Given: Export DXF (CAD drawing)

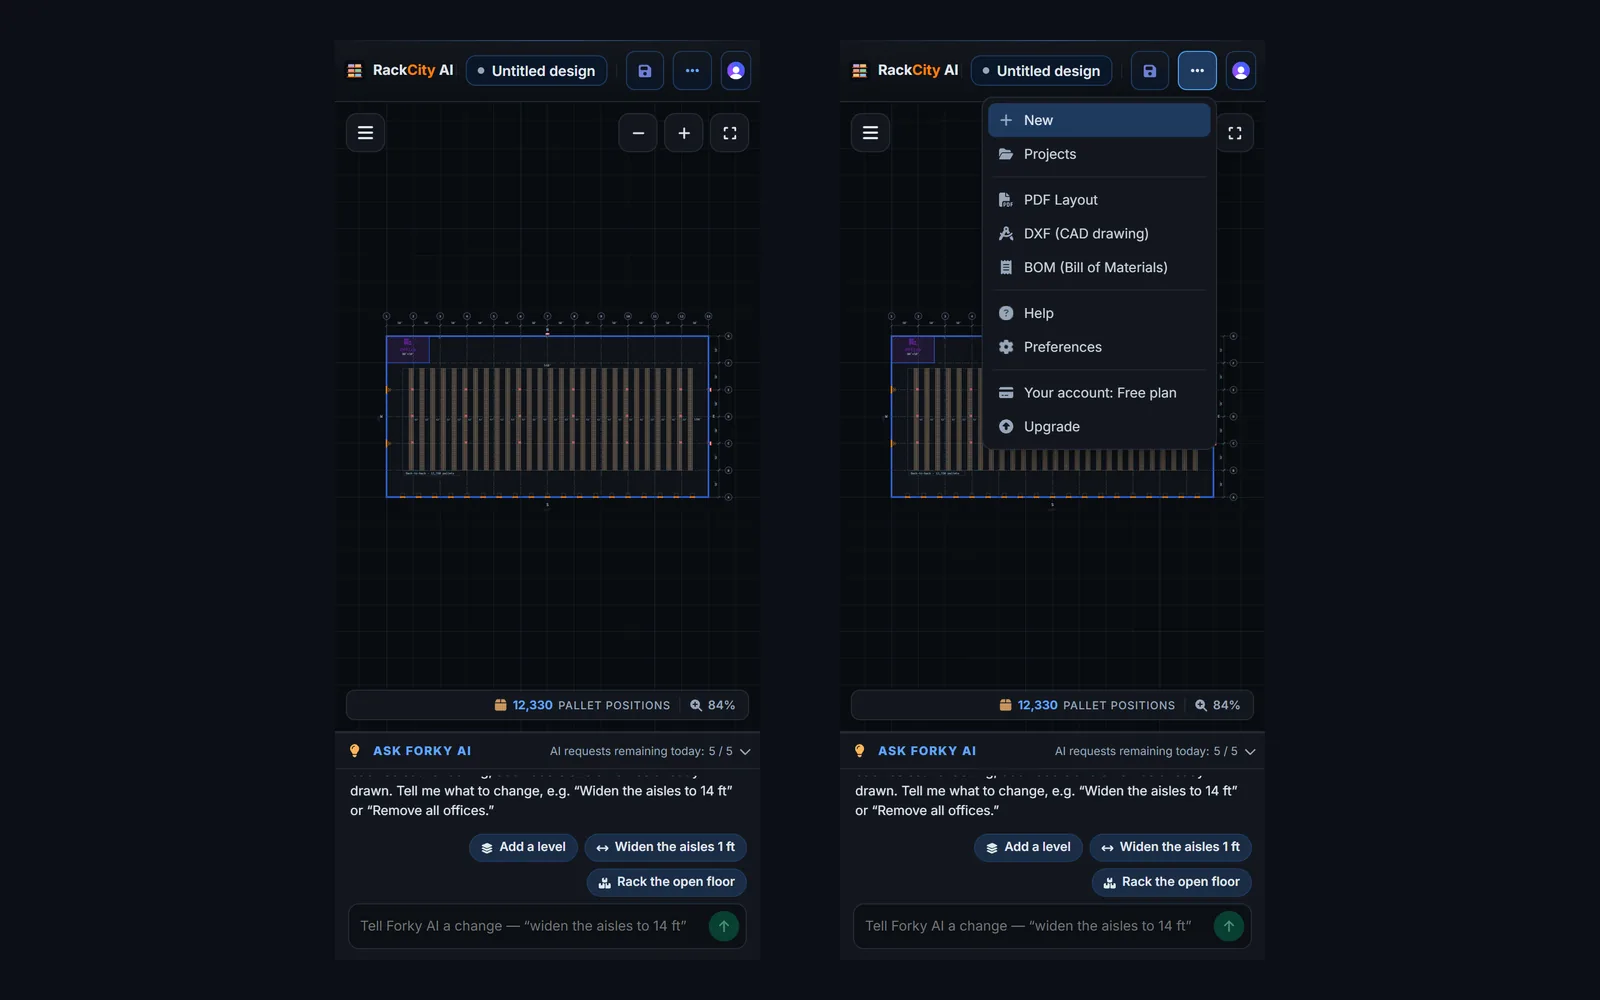Looking at the screenshot, I should pyautogui.click(x=1099, y=234).
